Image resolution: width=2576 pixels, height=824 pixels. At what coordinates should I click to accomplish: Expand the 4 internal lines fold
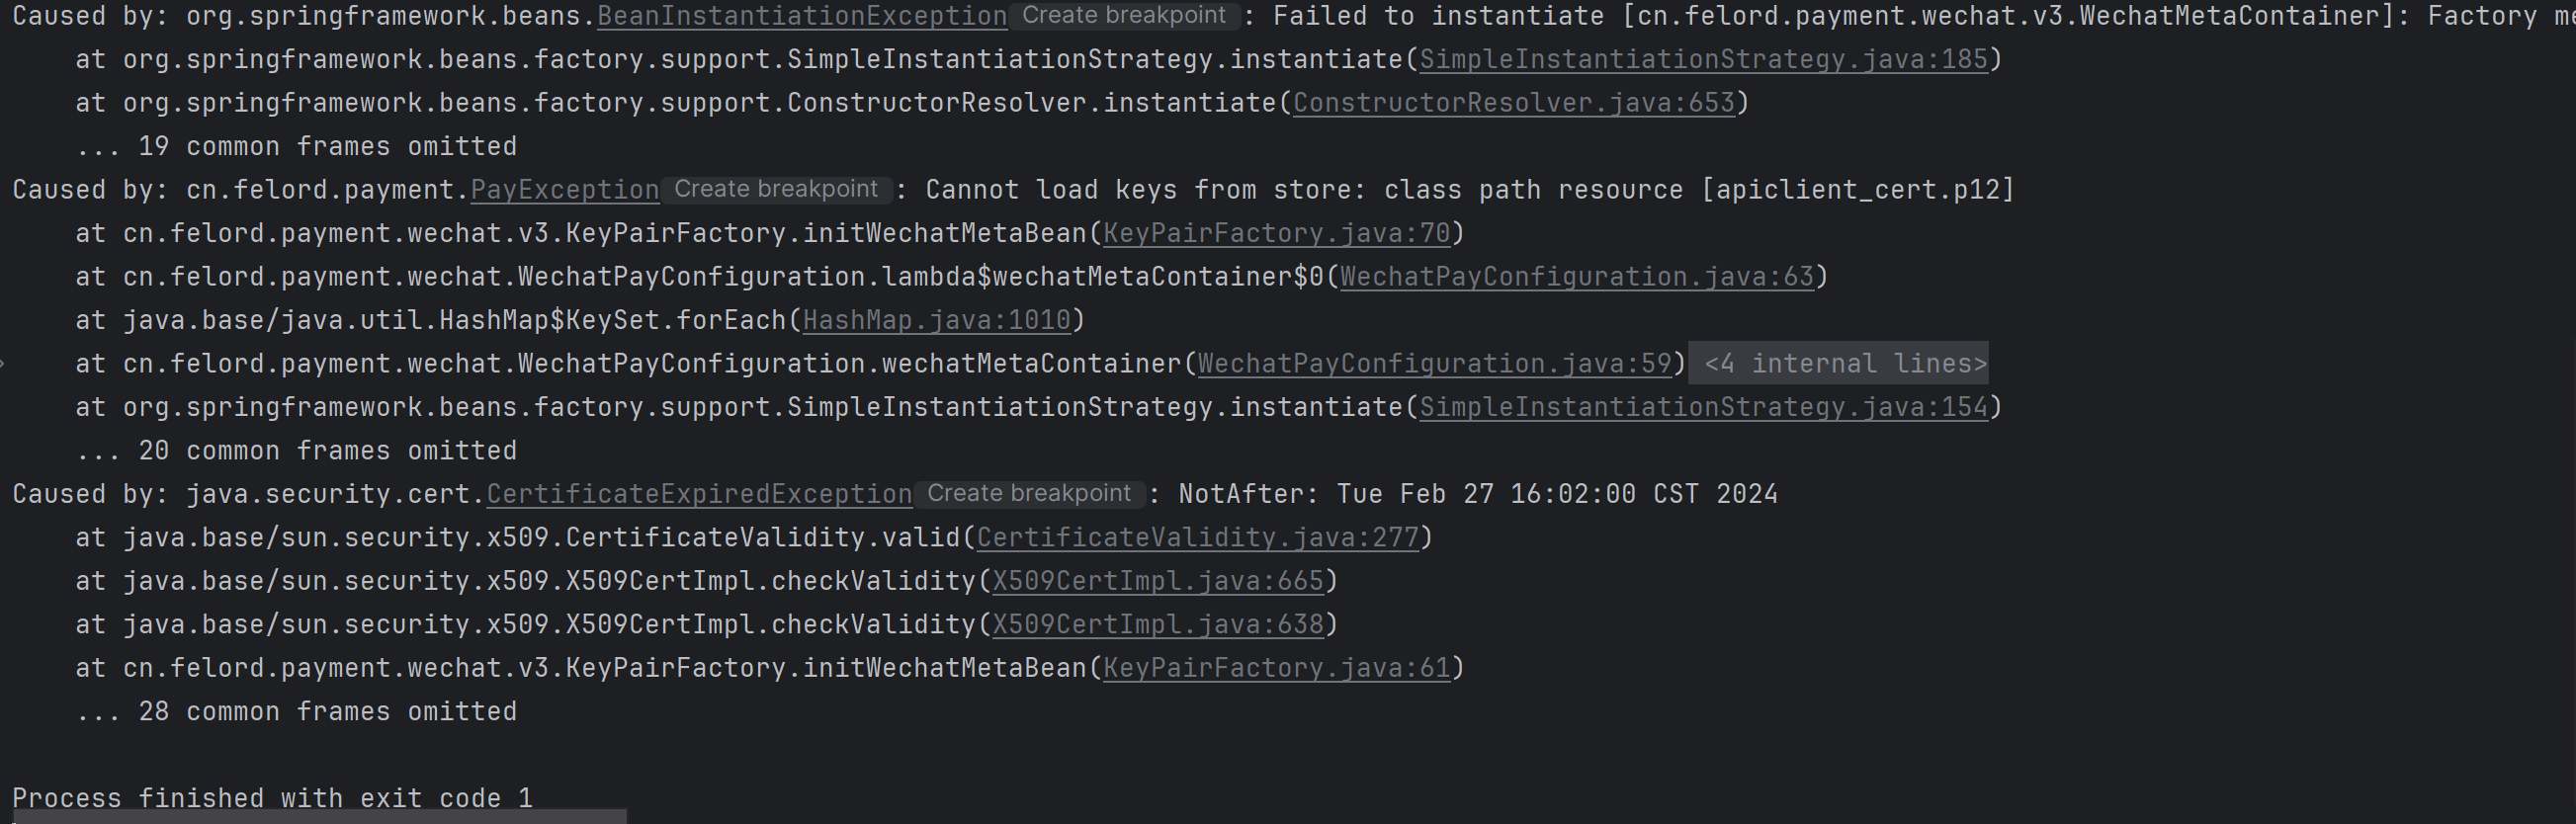coord(1844,364)
